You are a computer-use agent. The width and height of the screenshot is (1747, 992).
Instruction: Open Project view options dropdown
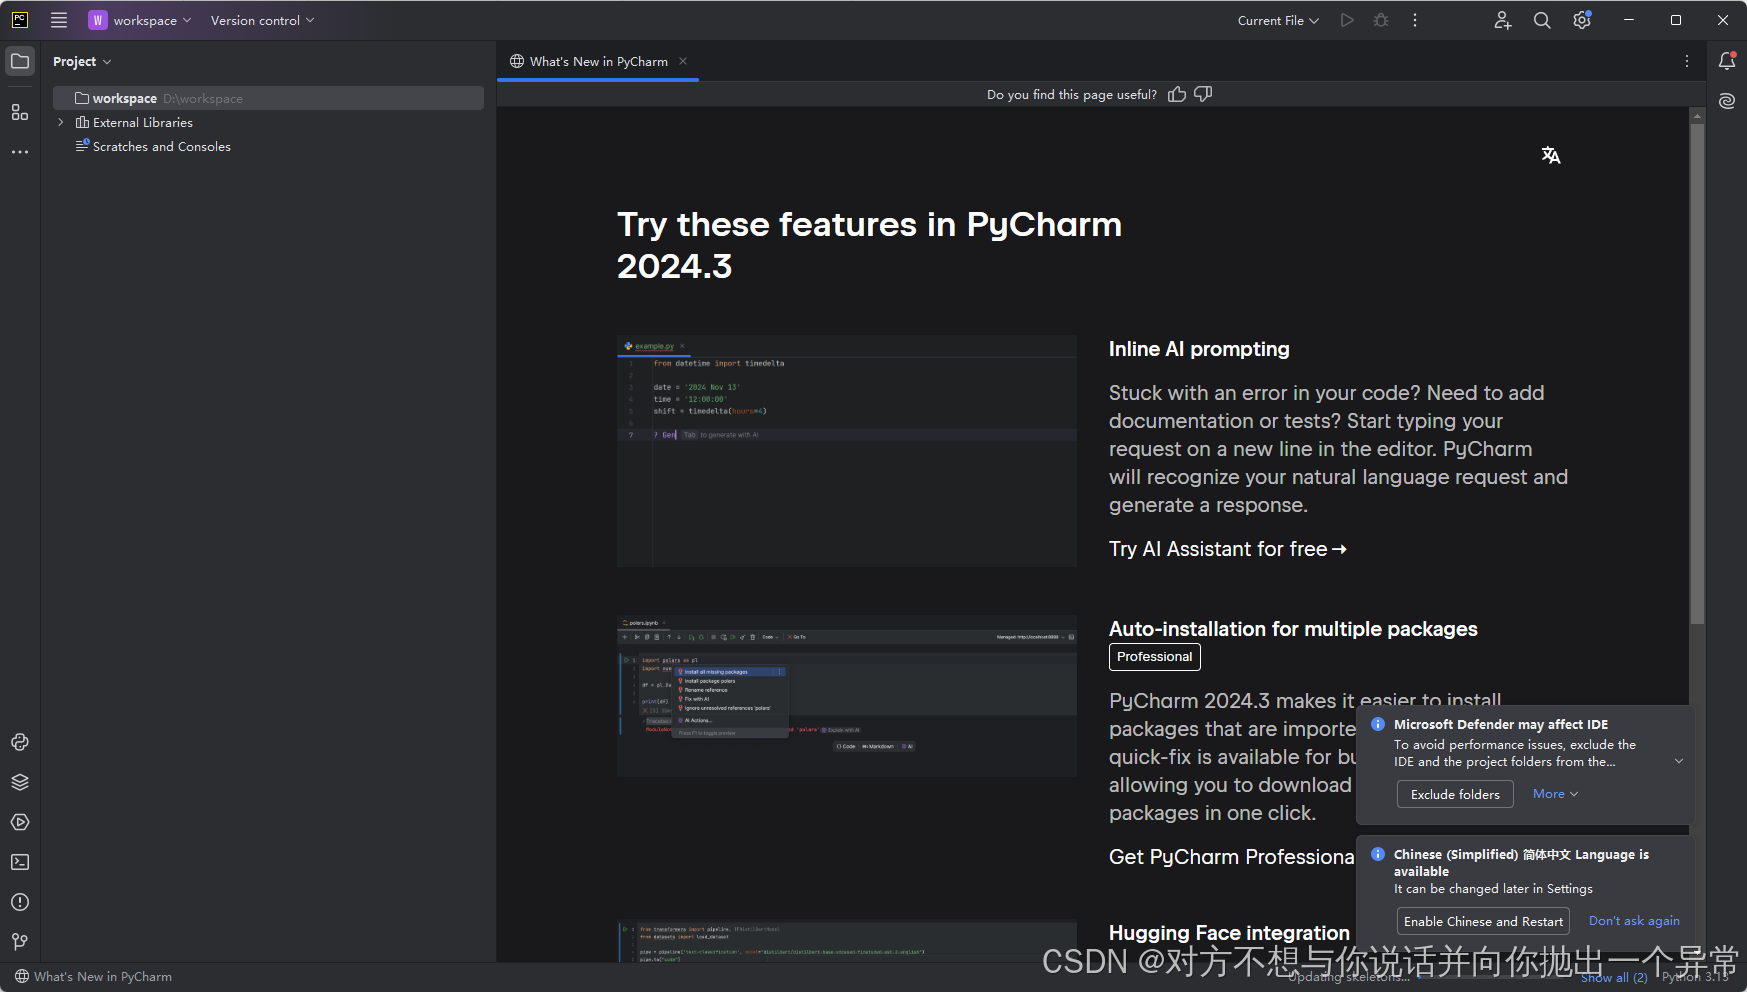(x=82, y=61)
